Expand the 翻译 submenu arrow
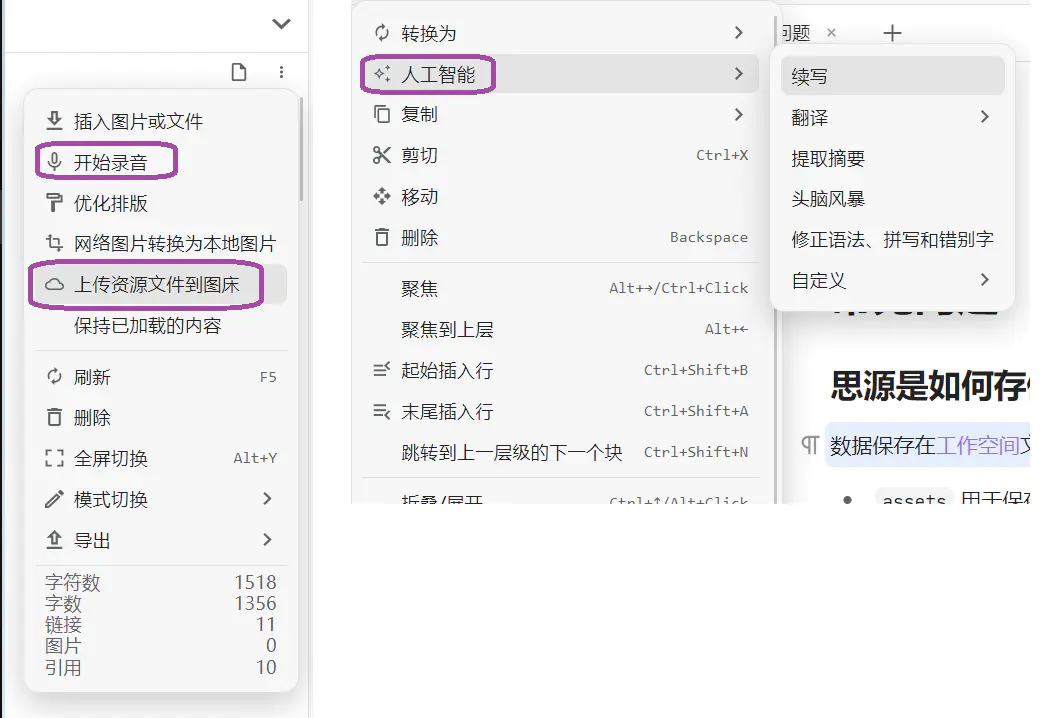The height and width of the screenshot is (718, 1052). coord(984,117)
